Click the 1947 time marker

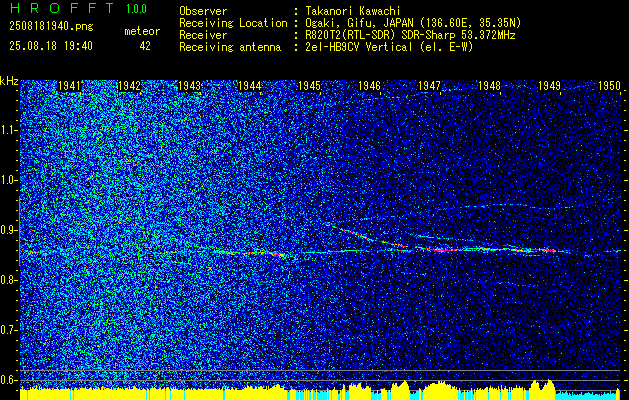coord(430,85)
